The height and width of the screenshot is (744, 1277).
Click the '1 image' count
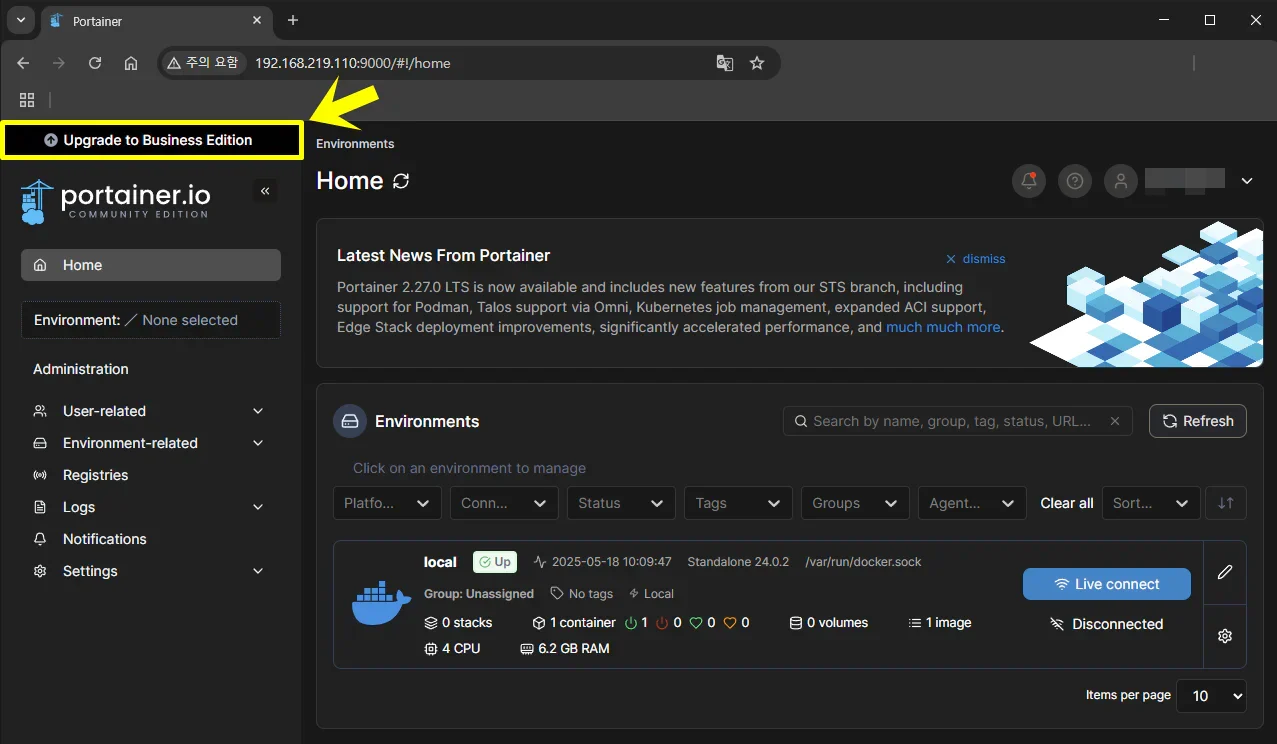click(940, 622)
